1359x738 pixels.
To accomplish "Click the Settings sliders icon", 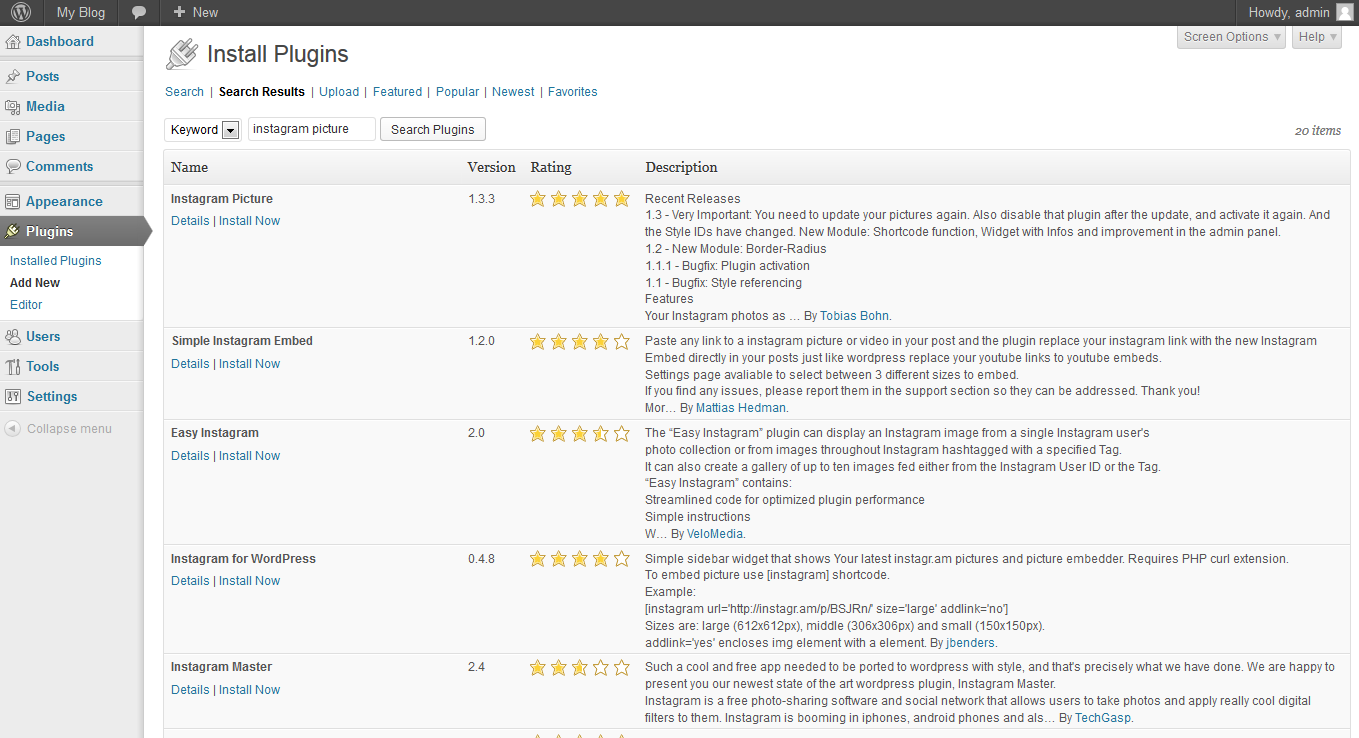I will pos(13,397).
